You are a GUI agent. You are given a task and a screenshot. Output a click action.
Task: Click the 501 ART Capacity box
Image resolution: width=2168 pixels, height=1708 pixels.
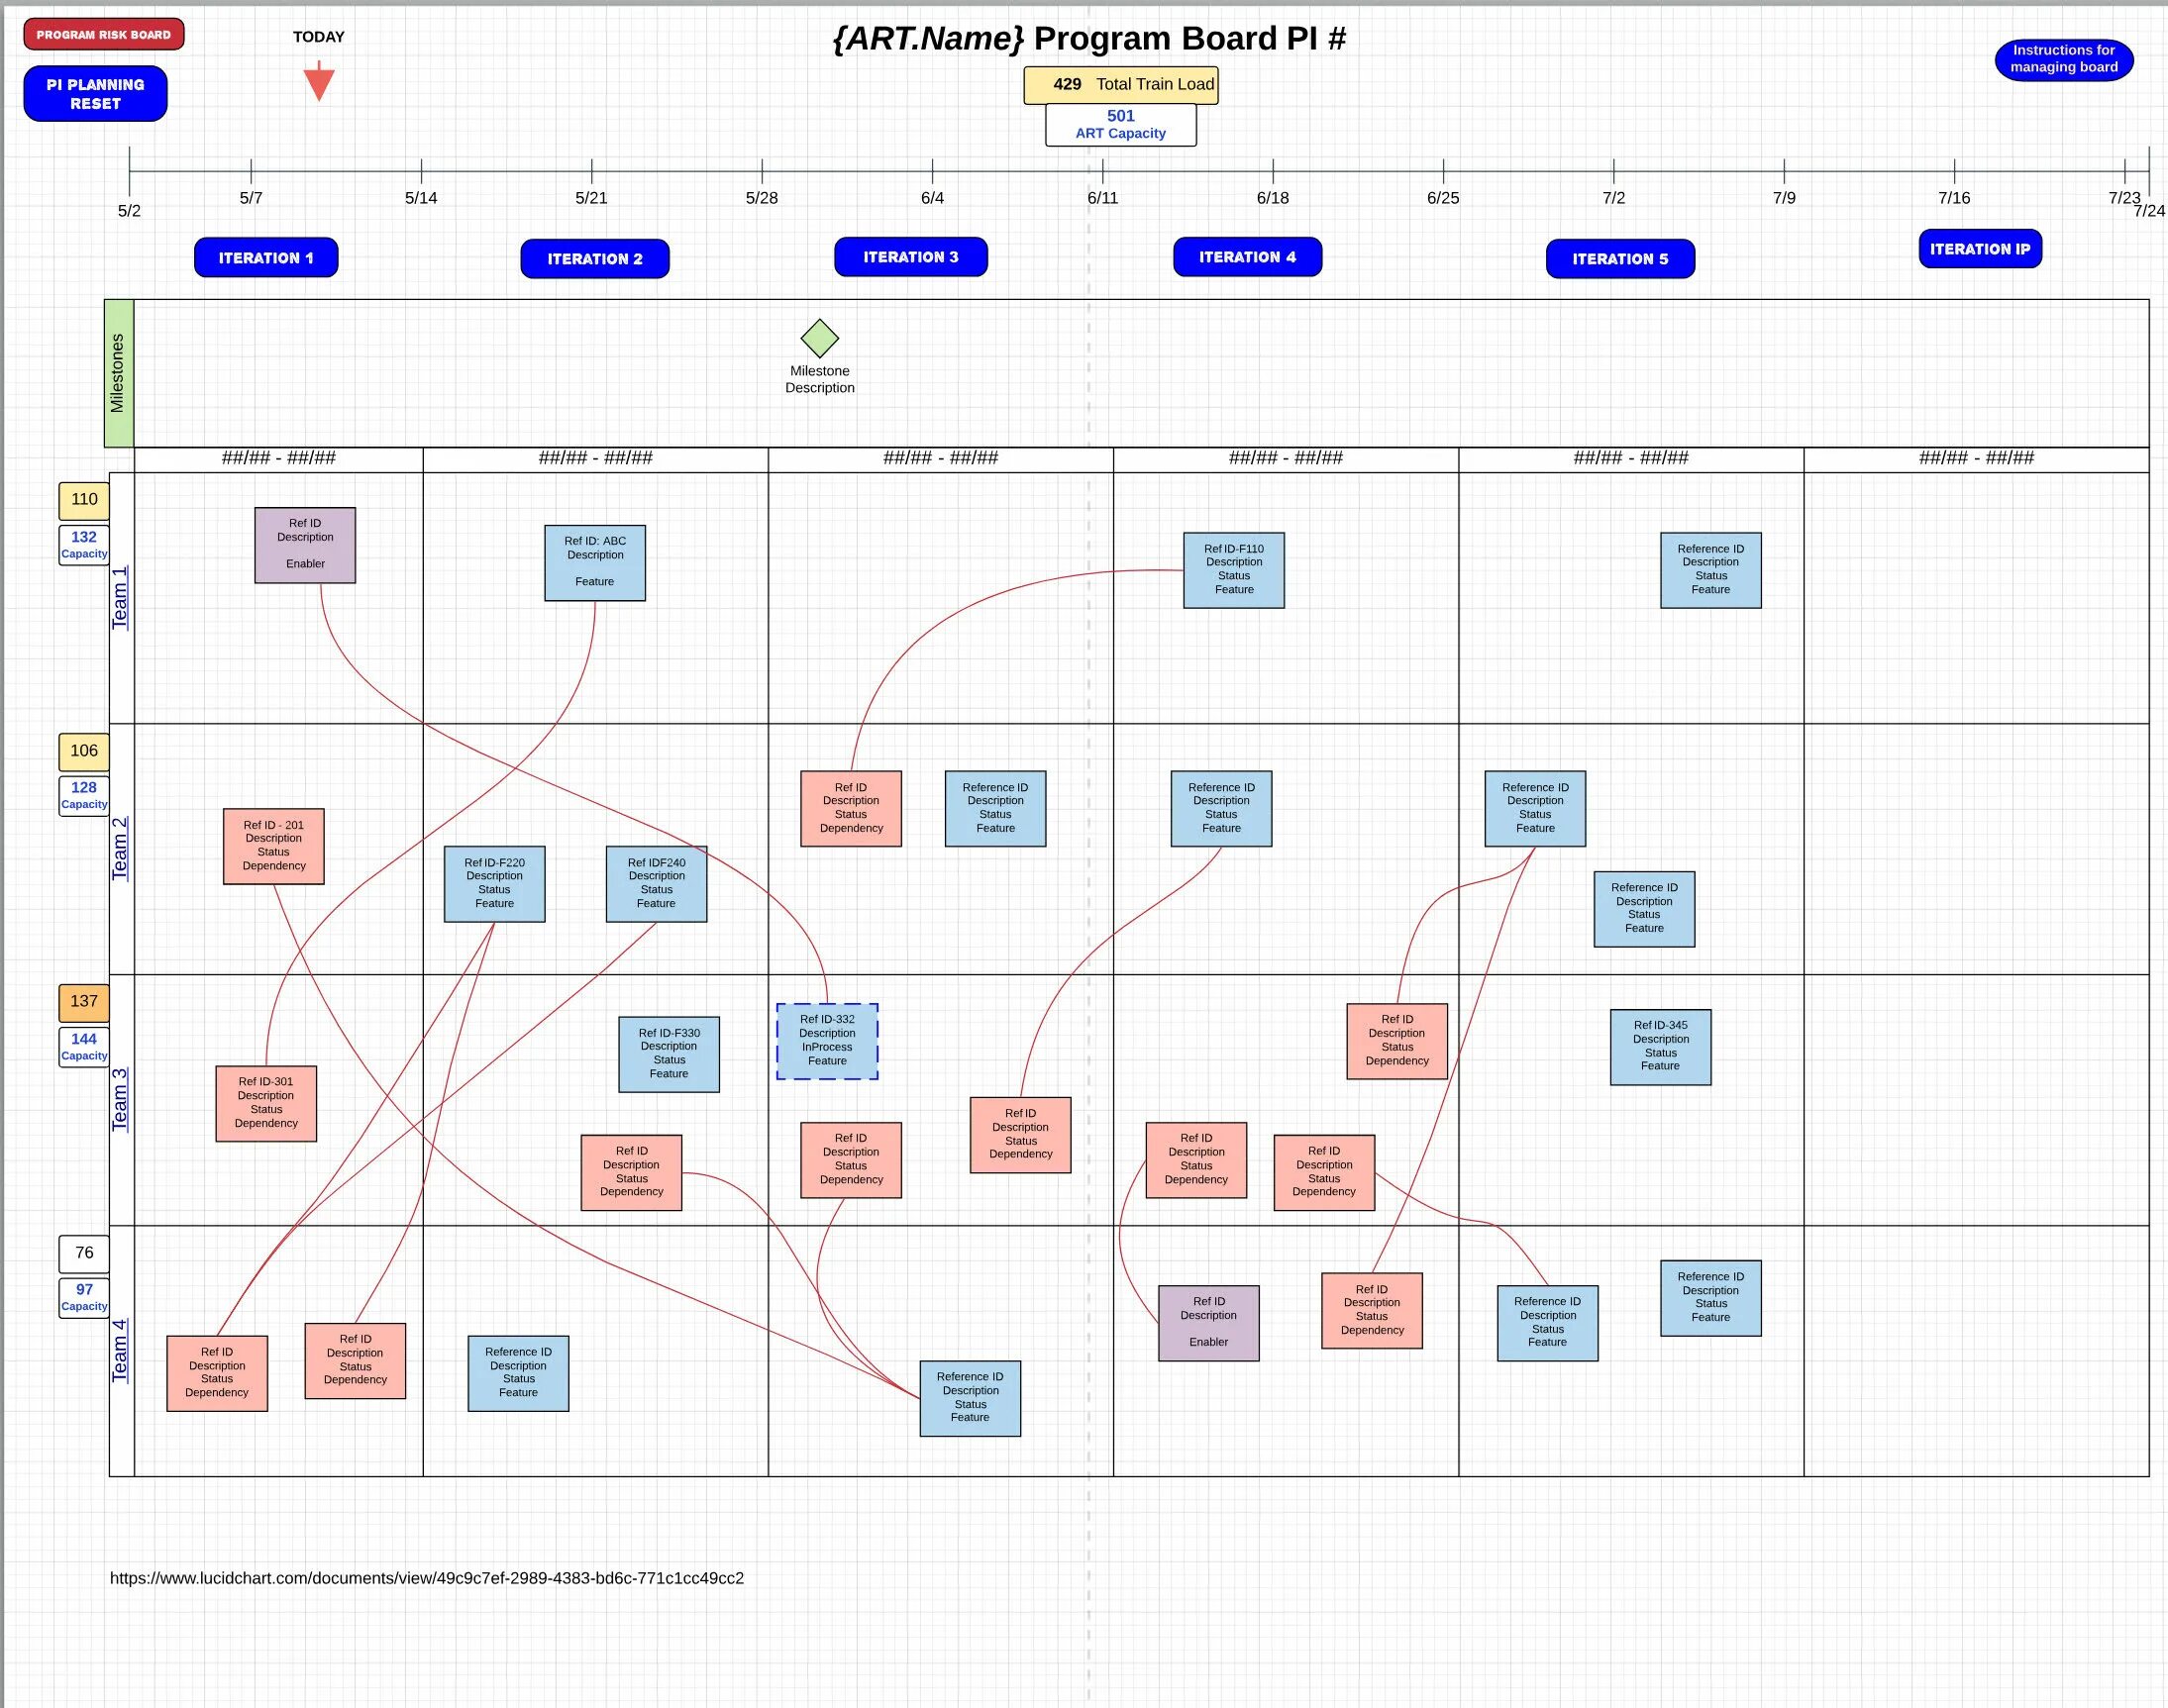[1120, 125]
